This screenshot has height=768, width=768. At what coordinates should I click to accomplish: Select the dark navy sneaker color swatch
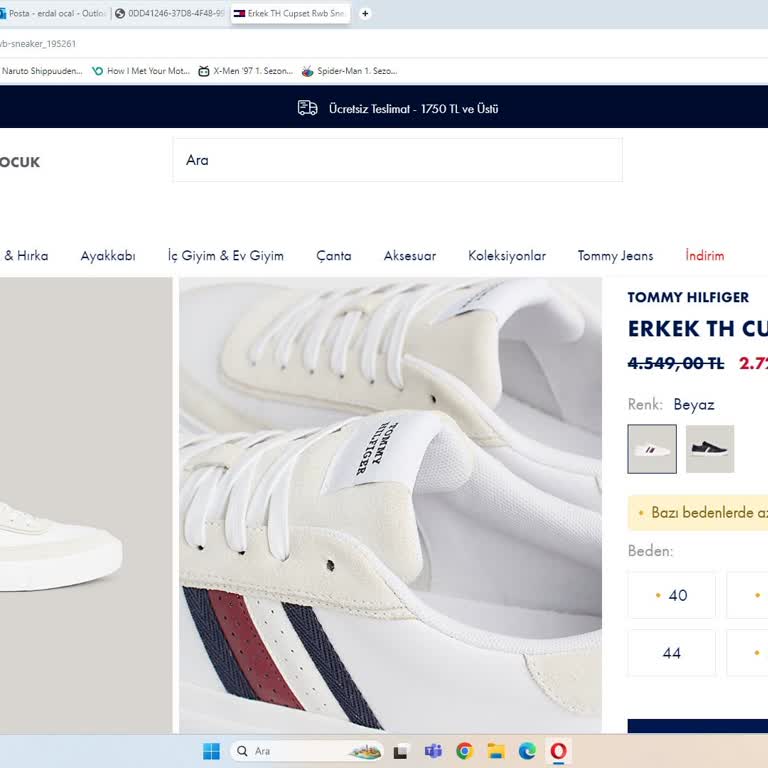(710, 449)
